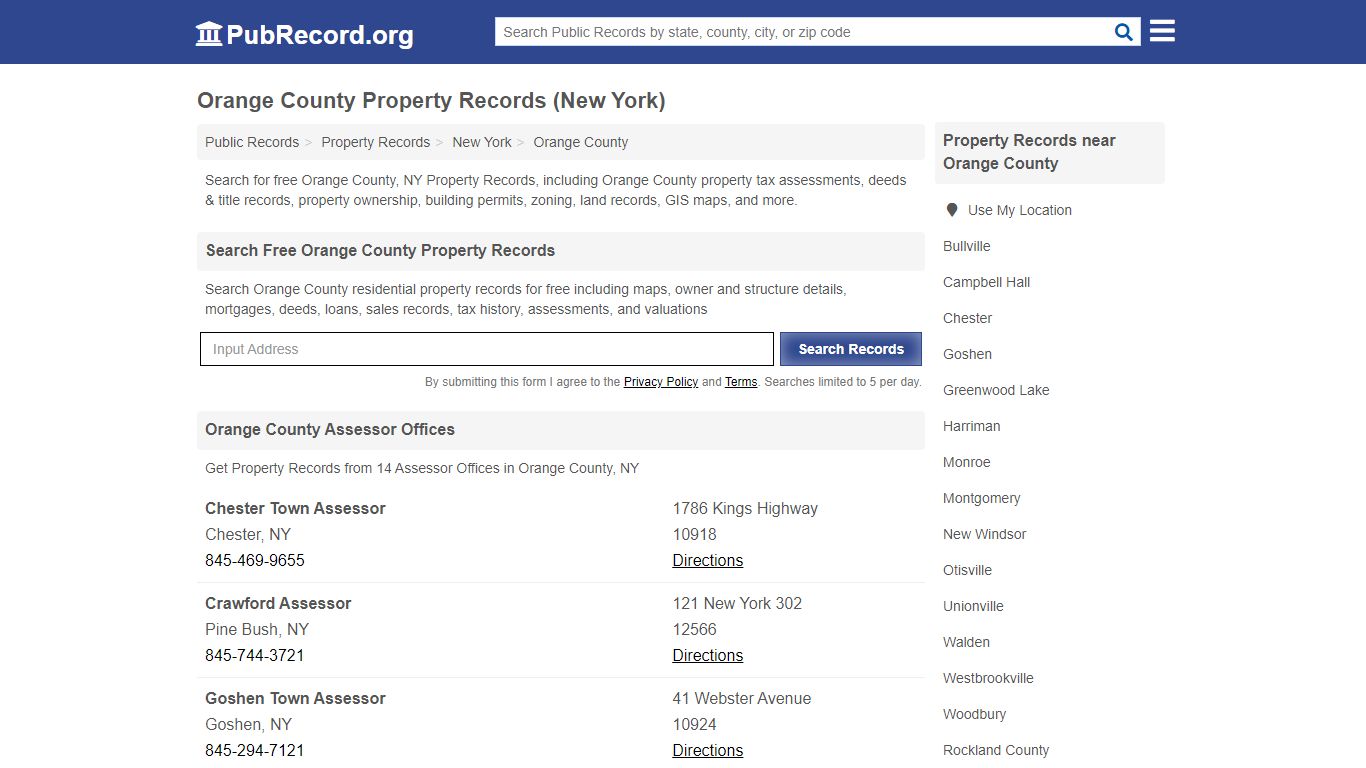Screen dimensions: 1366x768
Task: Open Property Records breadcrumb
Action: 376,142
